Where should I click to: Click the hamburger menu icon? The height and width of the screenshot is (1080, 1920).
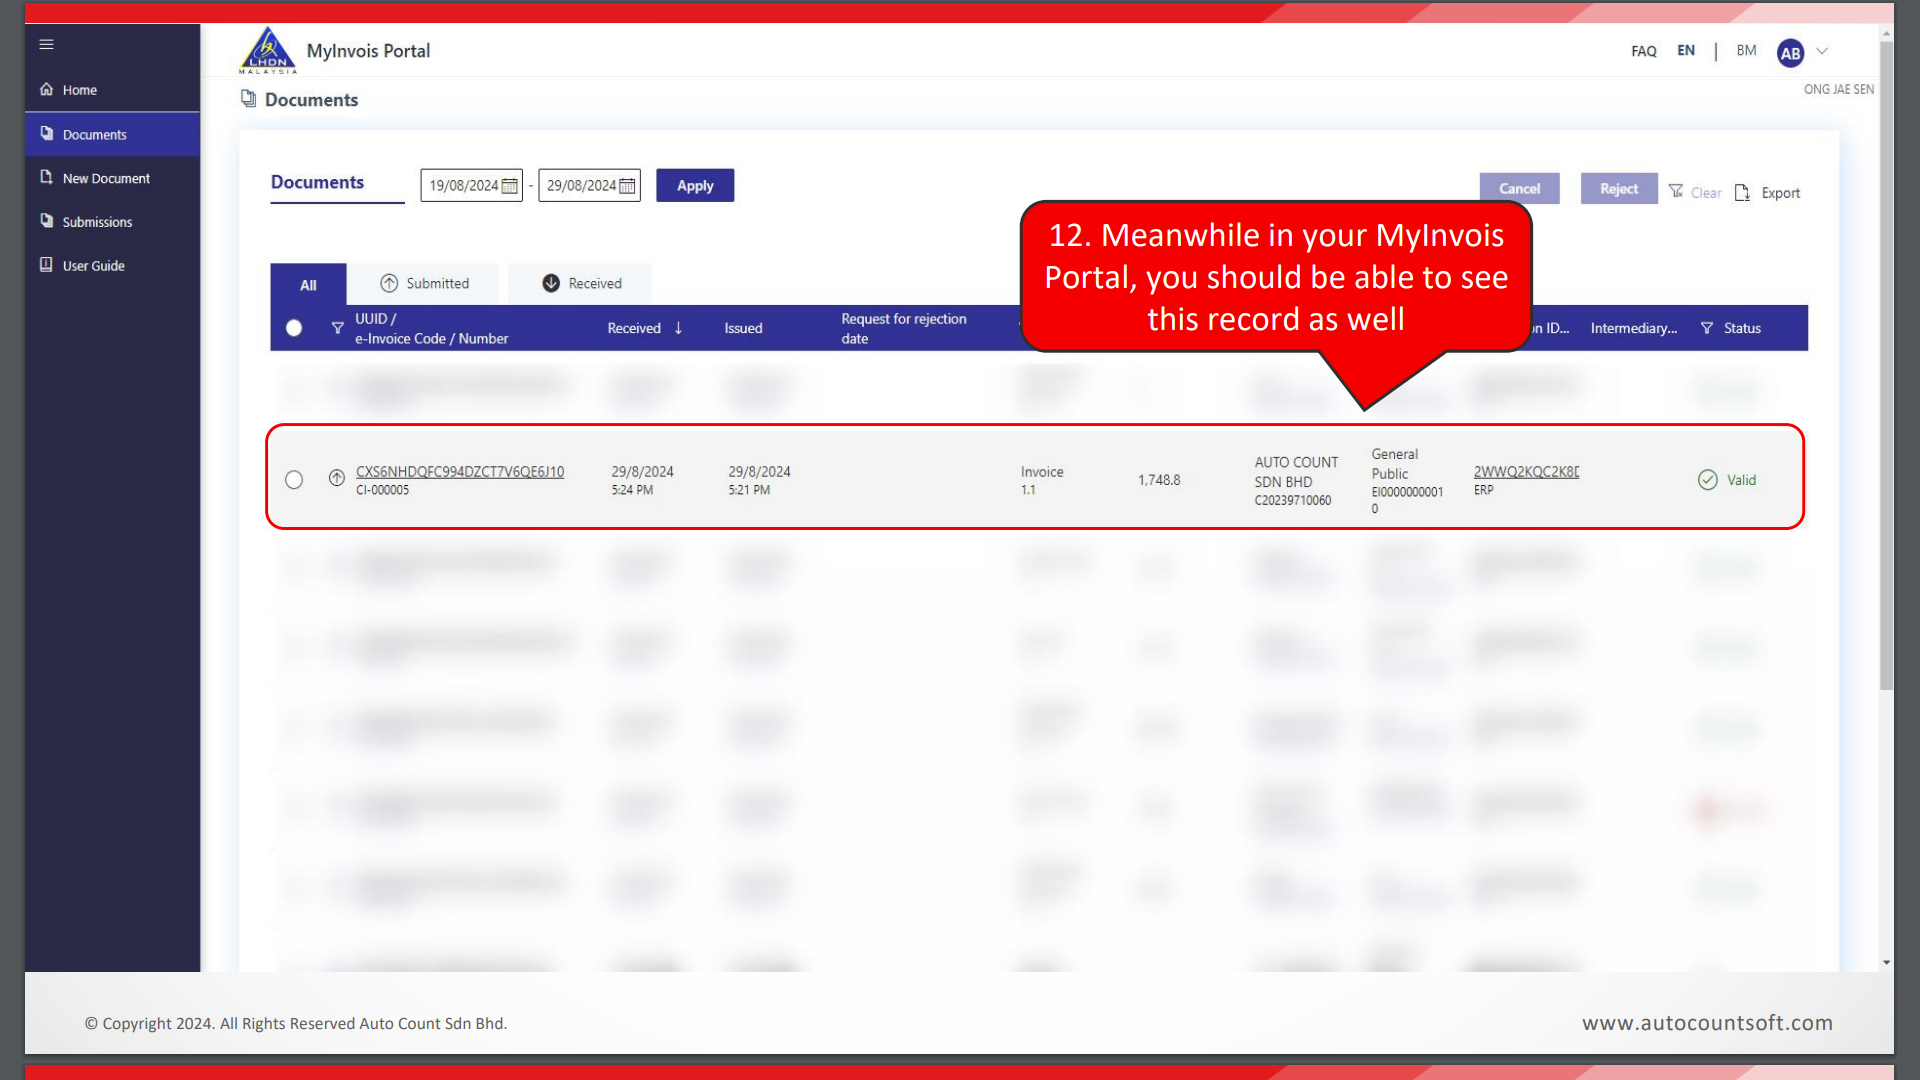click(x=46, y=44)
